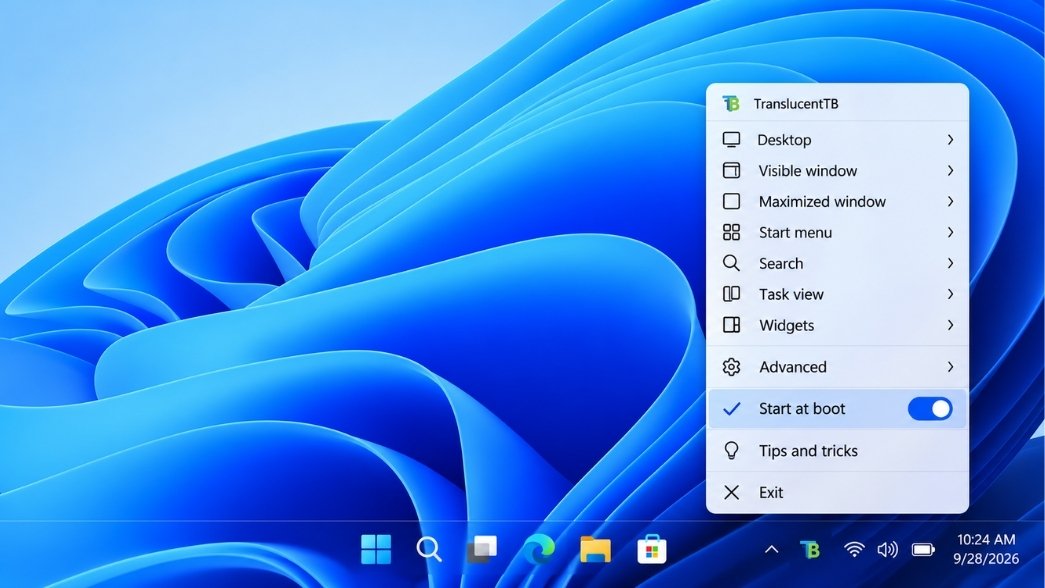Select the Maximized window menu entry

pyautogui.click(x=837, y=201)
